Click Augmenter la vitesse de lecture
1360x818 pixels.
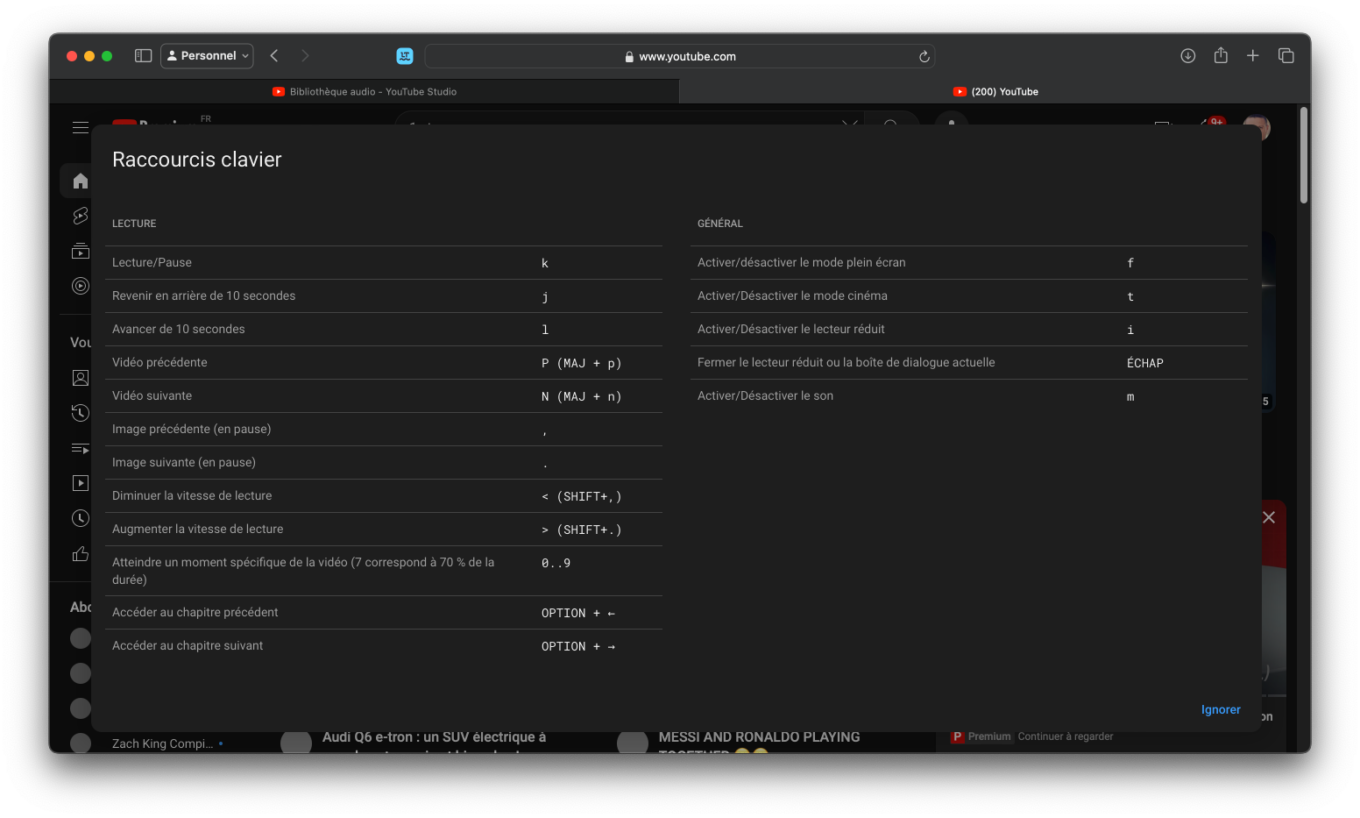384,529
